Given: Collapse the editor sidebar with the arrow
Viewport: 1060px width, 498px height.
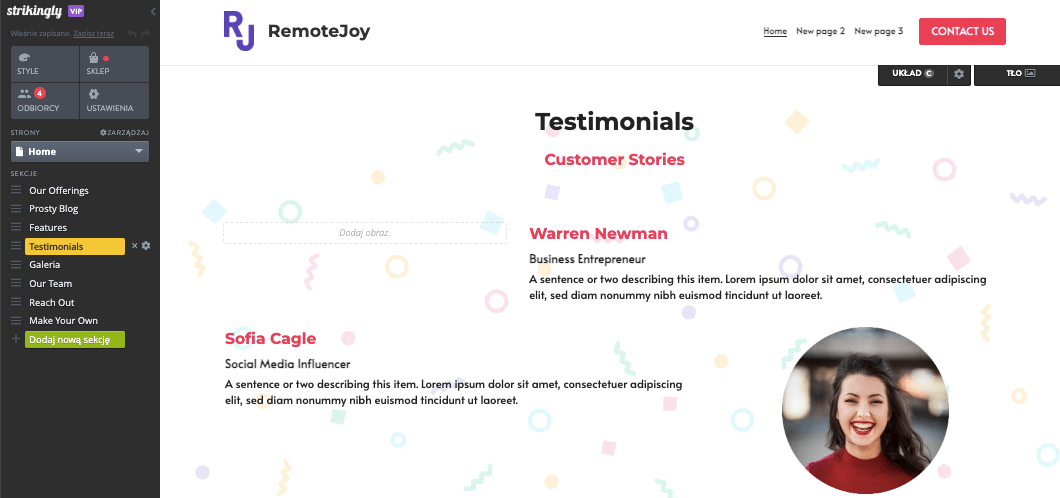Looking at the screenshot, I should pos(153,11).
